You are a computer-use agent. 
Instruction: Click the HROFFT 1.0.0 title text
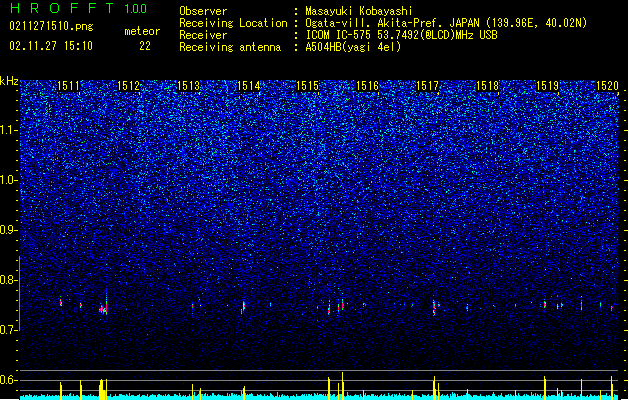(x=79, y=8)
